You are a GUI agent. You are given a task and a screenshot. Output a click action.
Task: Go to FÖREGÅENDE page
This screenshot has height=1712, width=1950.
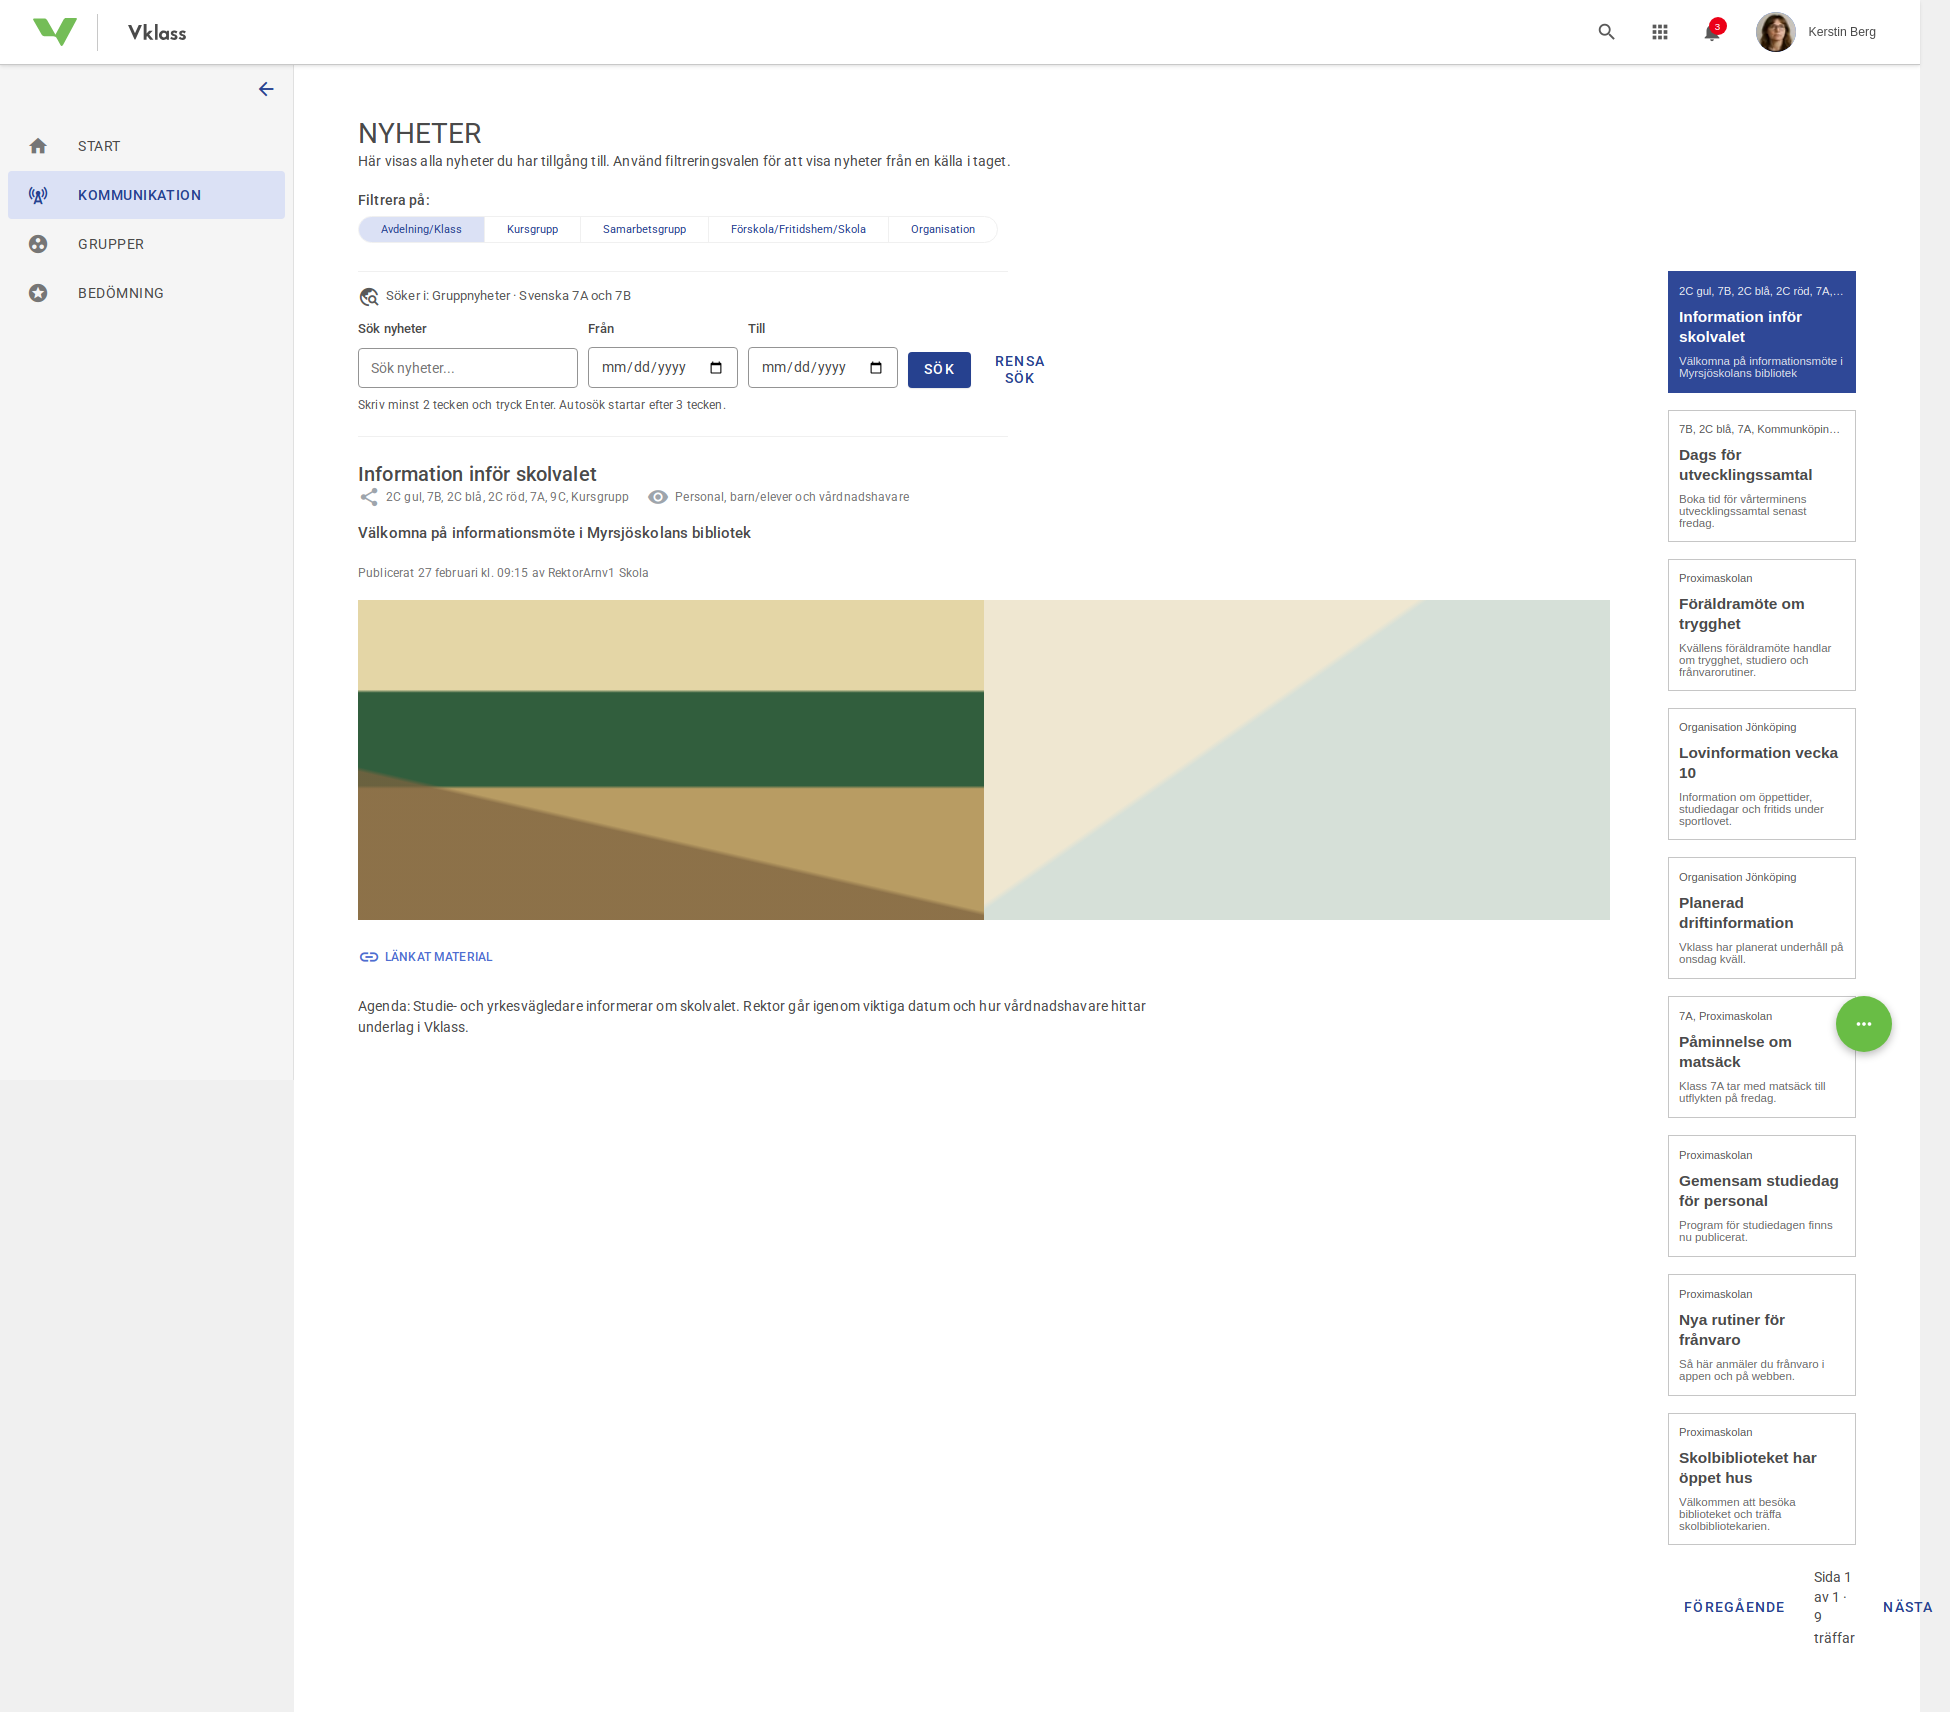(1734, 1607)
